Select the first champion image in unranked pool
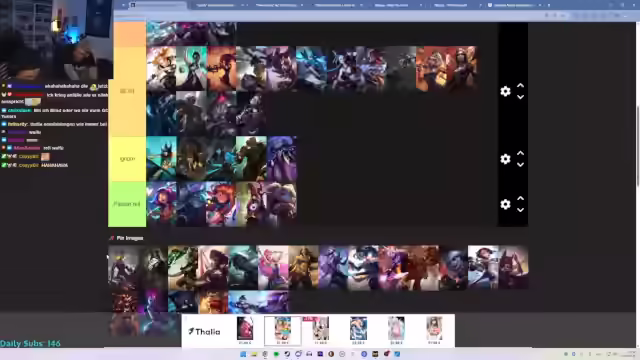Viewport: 640px width, 360px height. click(123, 267)
